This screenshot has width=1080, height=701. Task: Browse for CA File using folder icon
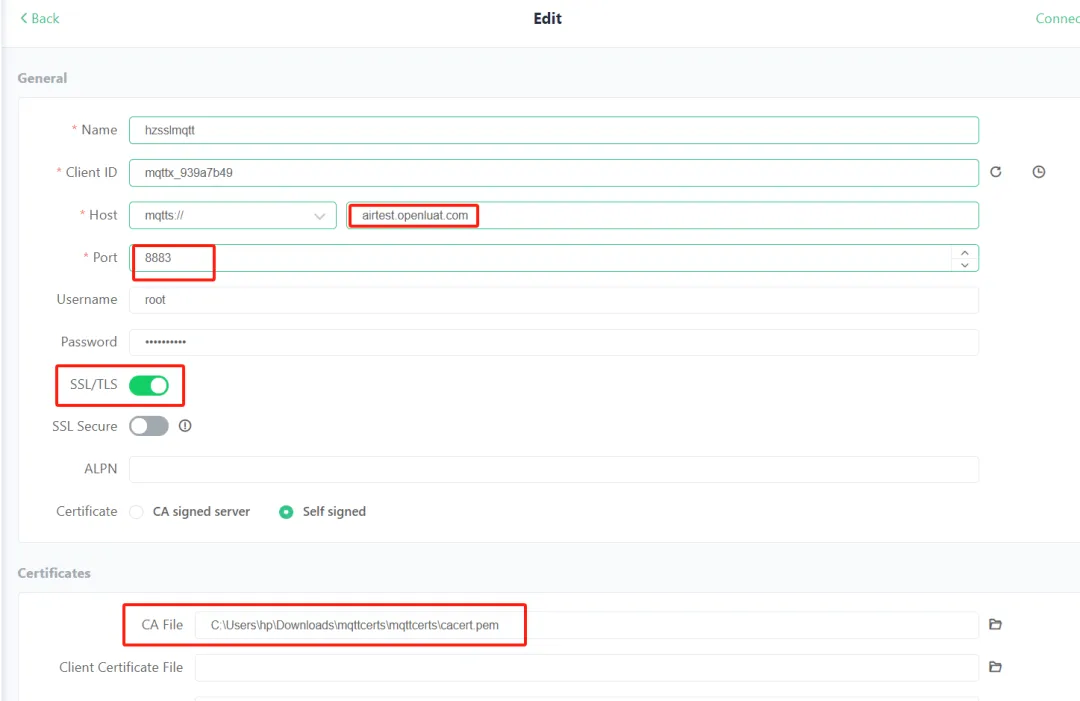(995, 625)
